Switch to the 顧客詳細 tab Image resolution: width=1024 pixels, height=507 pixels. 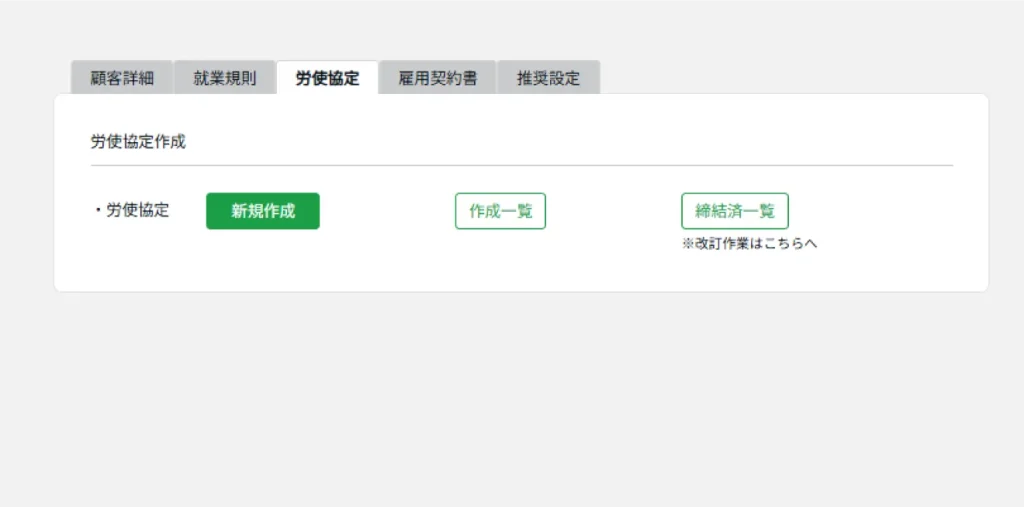click(122, 78)
